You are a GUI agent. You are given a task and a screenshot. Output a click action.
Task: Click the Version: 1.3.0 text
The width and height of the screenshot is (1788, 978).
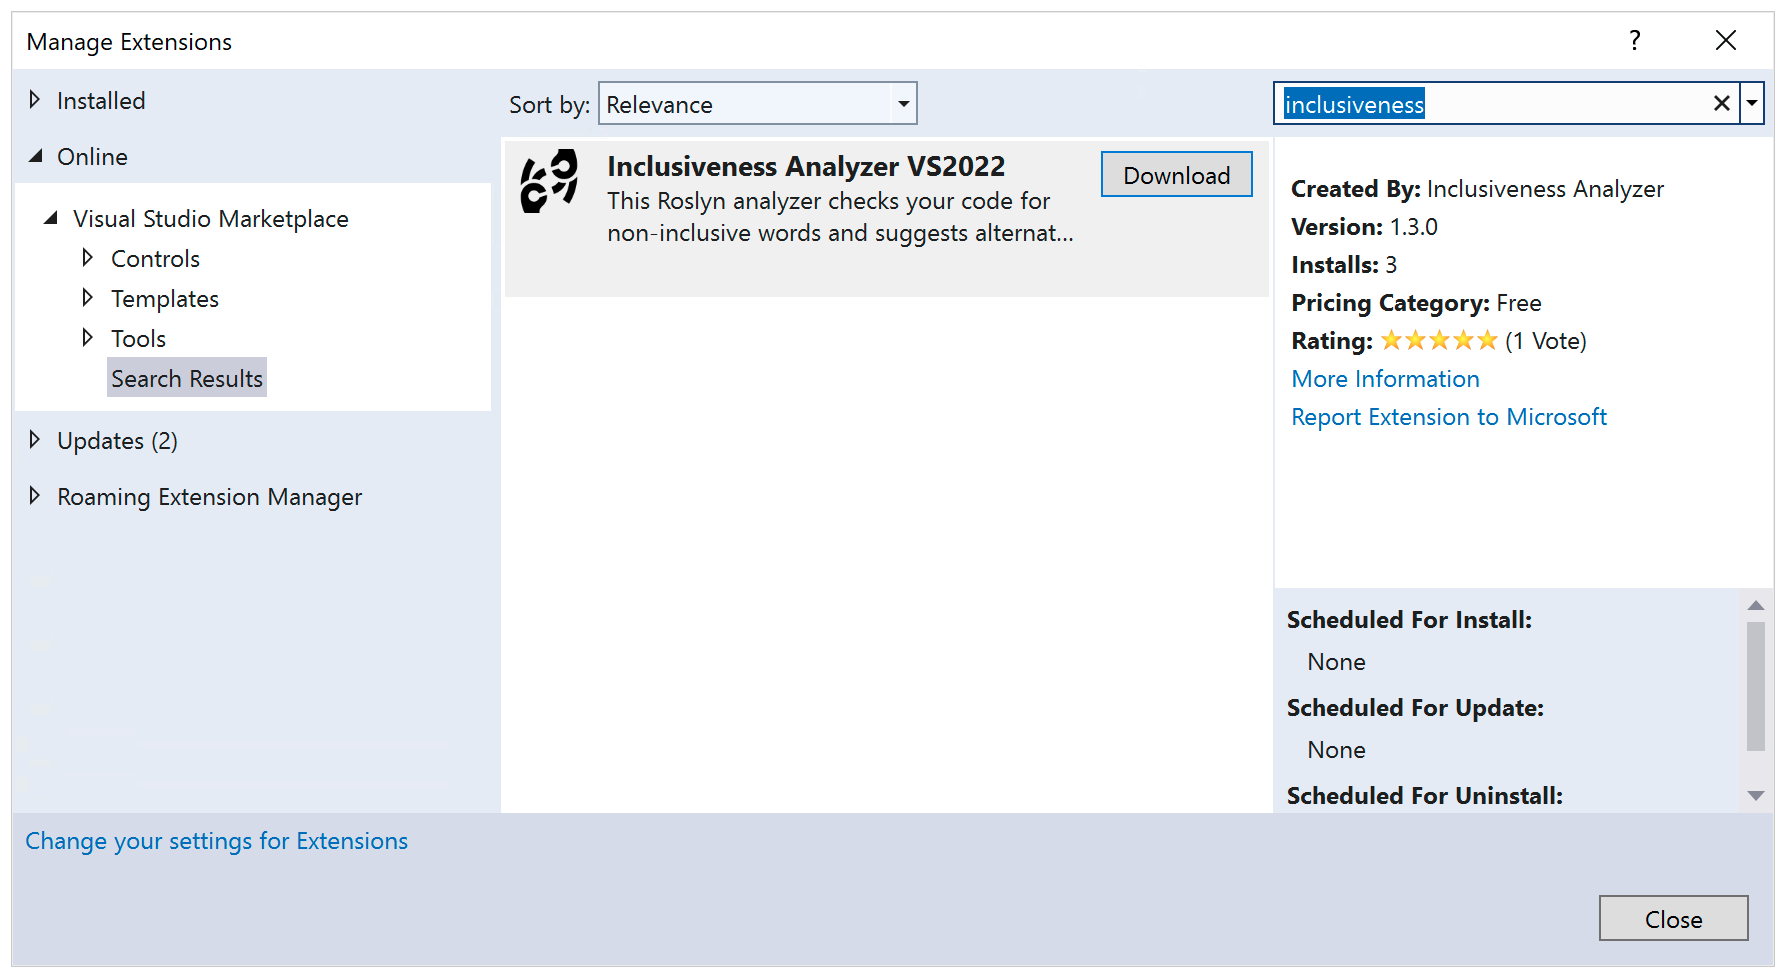pos(1364,227)
